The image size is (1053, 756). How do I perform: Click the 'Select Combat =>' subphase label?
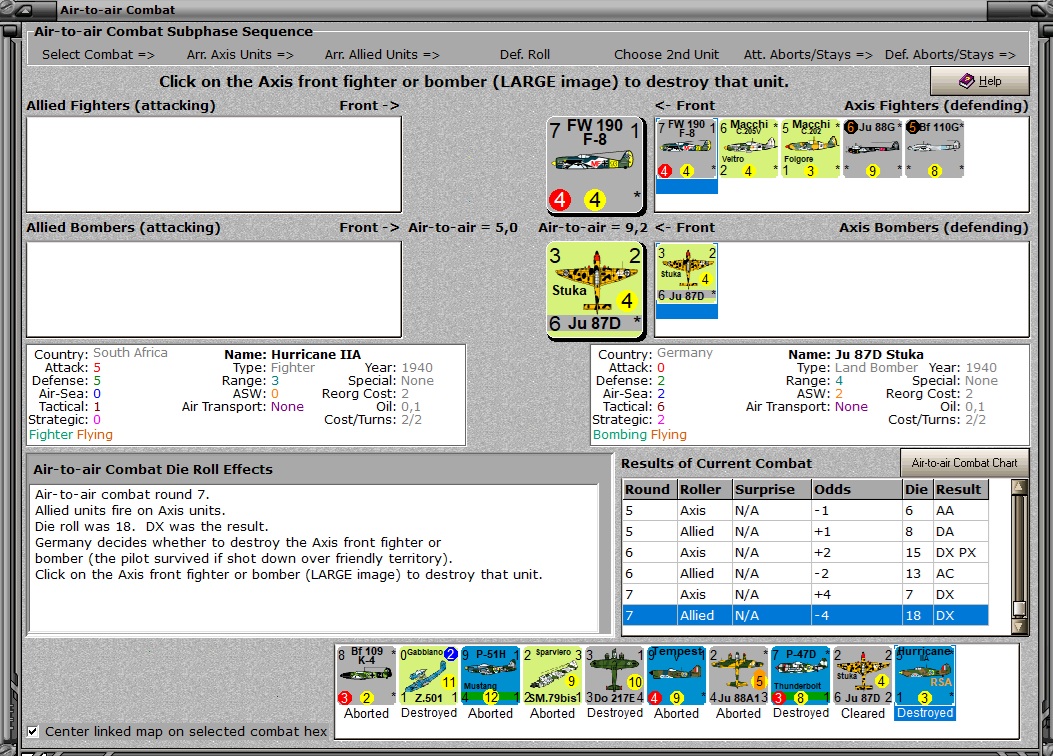pos(98,54)
